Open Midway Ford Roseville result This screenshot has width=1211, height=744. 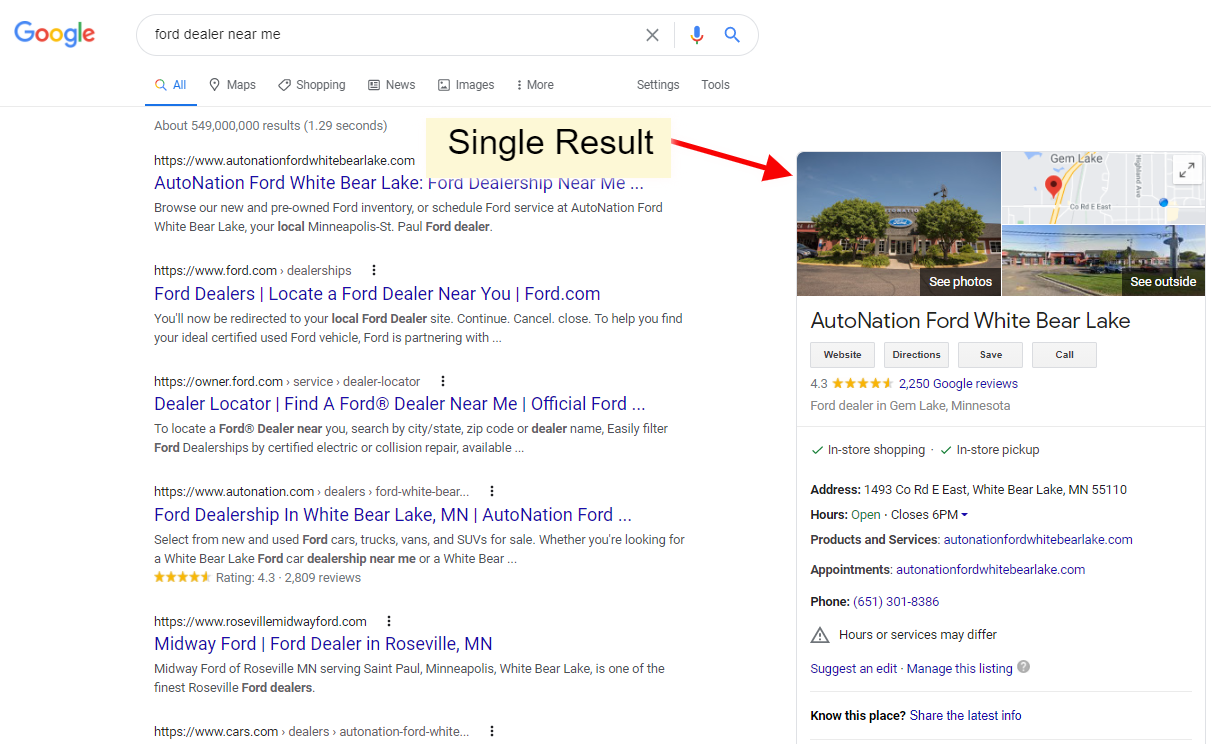(323, 644)
